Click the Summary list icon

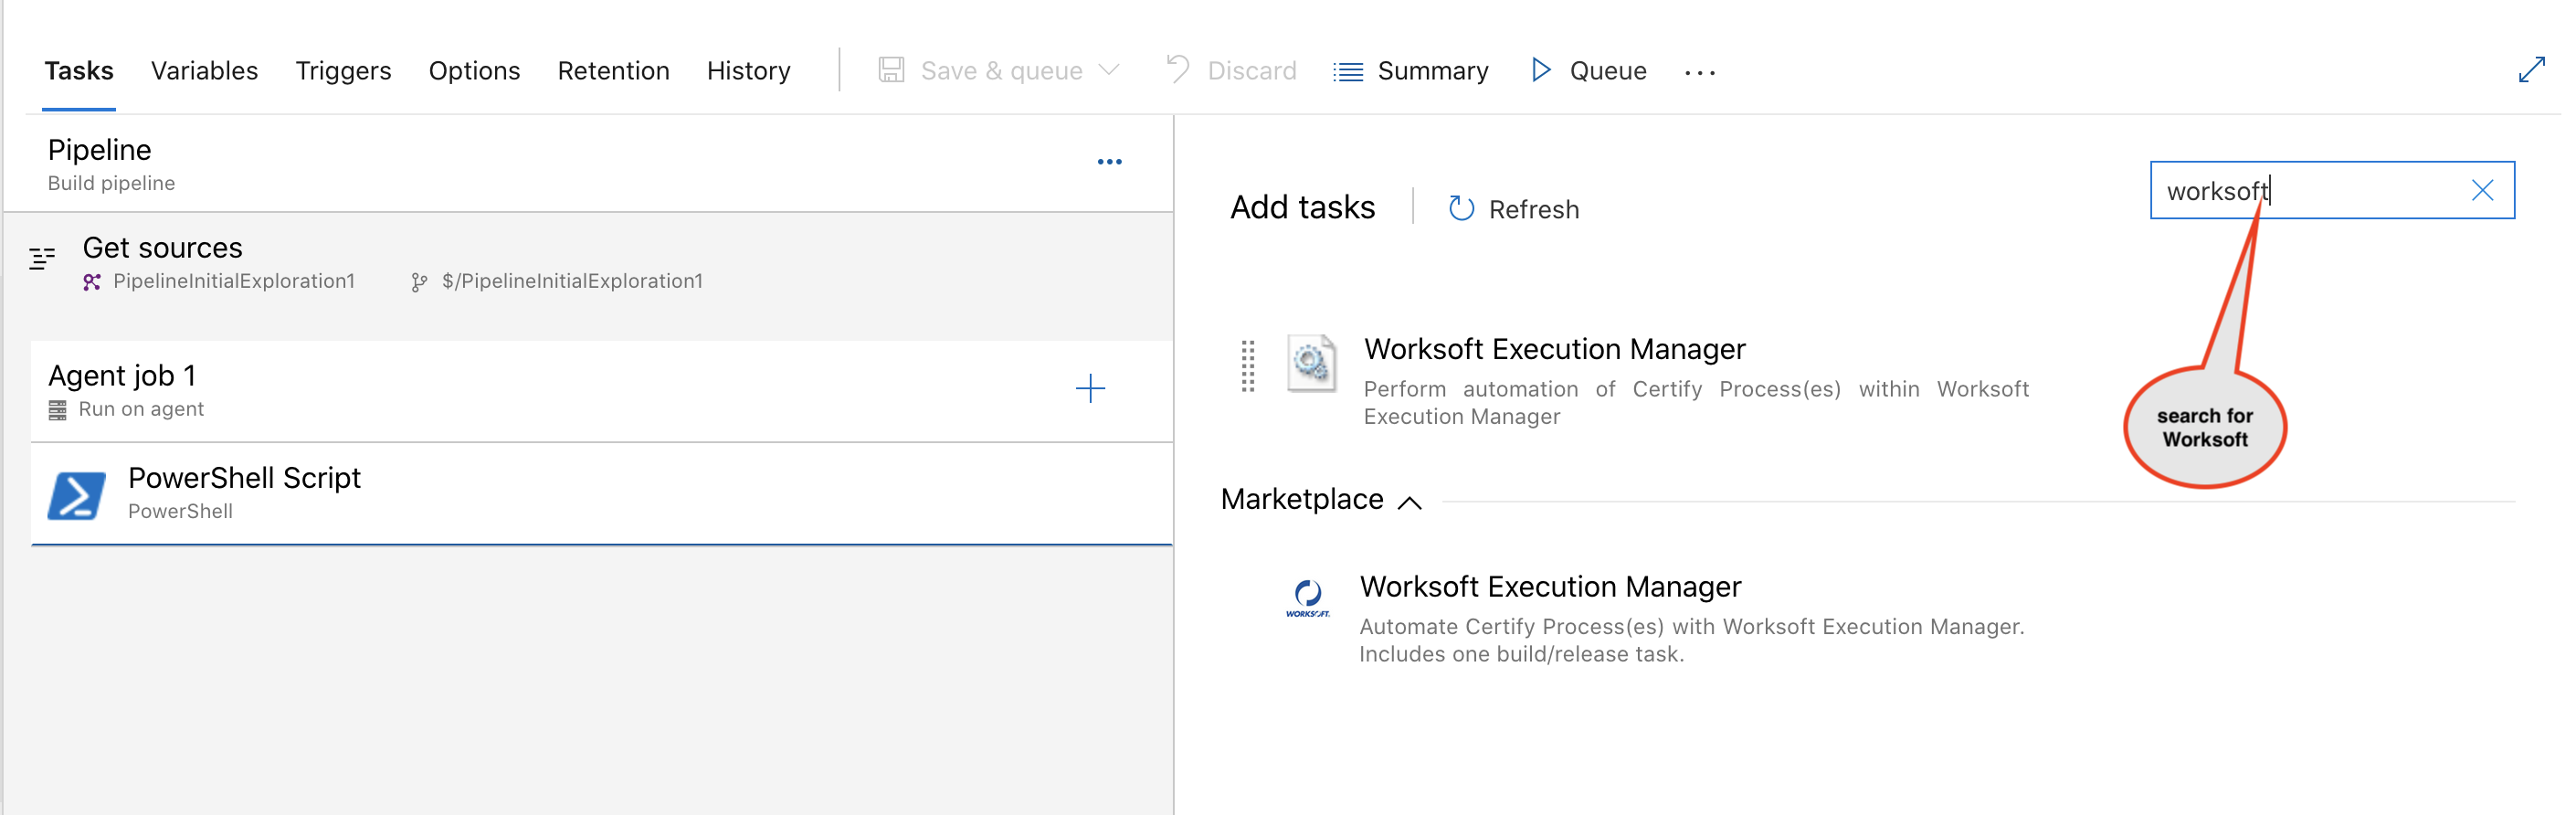(x=1348, y=72)
